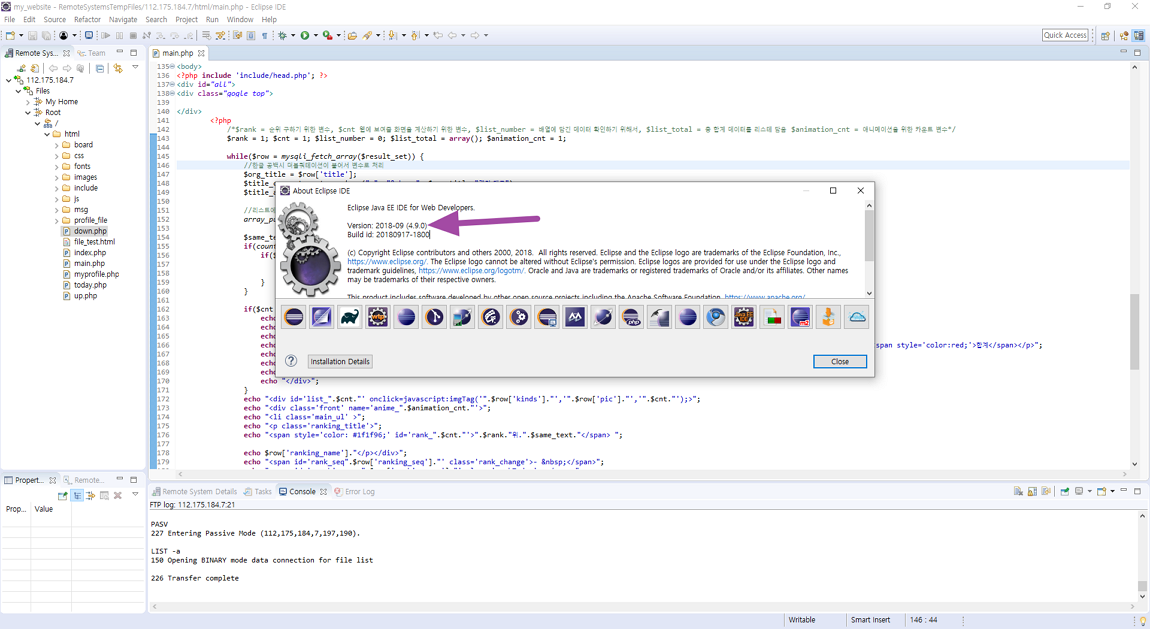This screenshot has height=629, width=1150.
Task: Click the New file toolbar icon
Action: click(10, 35)
